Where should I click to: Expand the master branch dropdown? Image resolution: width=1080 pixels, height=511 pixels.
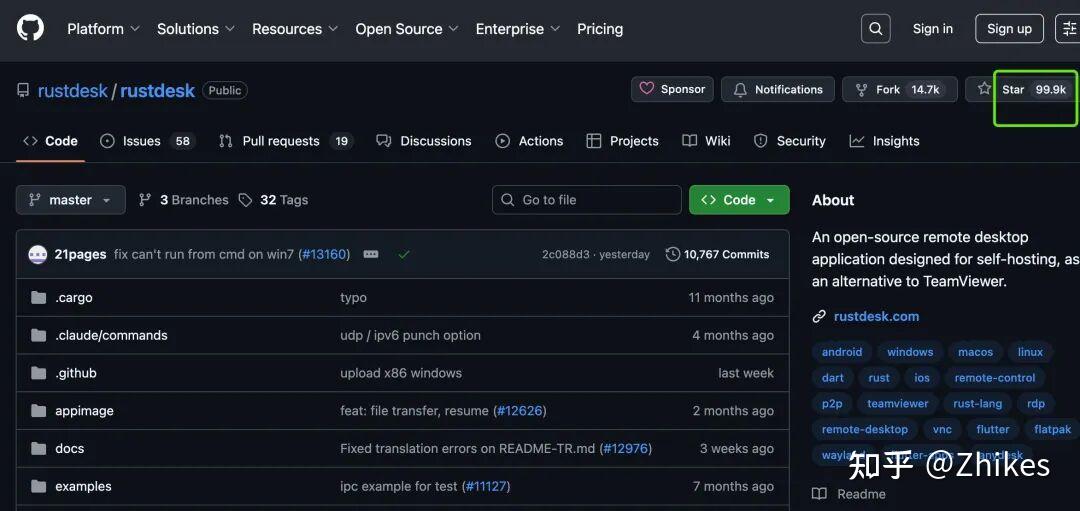[x=70, y=200]
